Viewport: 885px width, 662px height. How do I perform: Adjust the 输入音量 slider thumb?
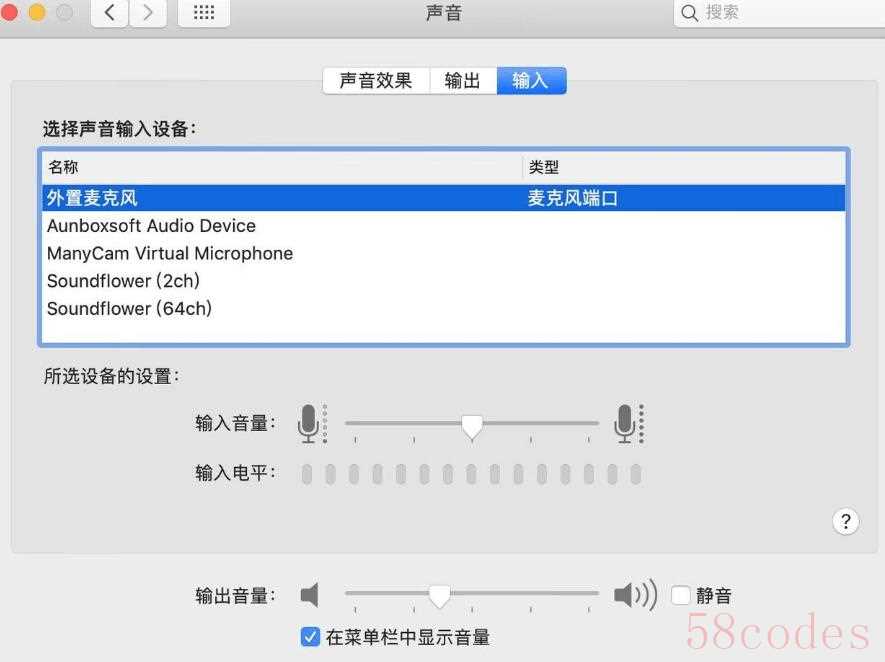(x=472, y=427)
